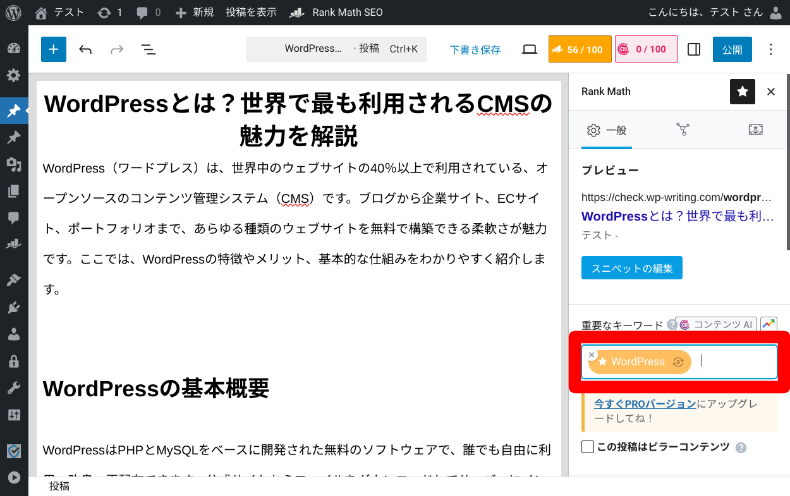
Task: Toggle the settings sidebar panel icon
Action: [693, 49]
